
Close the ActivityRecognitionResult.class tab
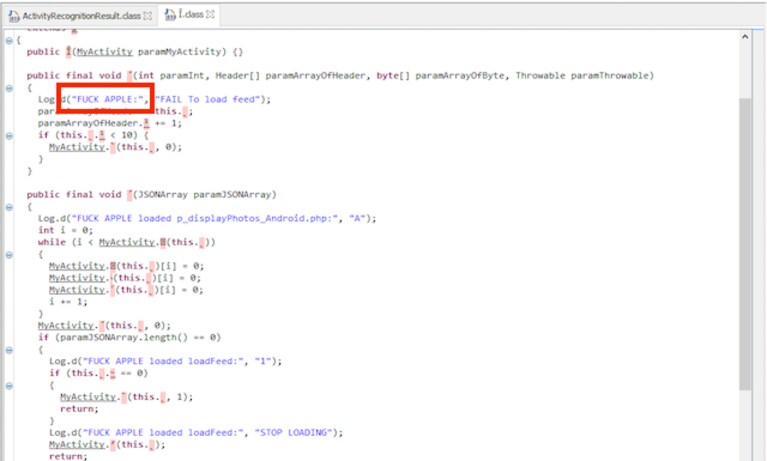click(148, 16)
